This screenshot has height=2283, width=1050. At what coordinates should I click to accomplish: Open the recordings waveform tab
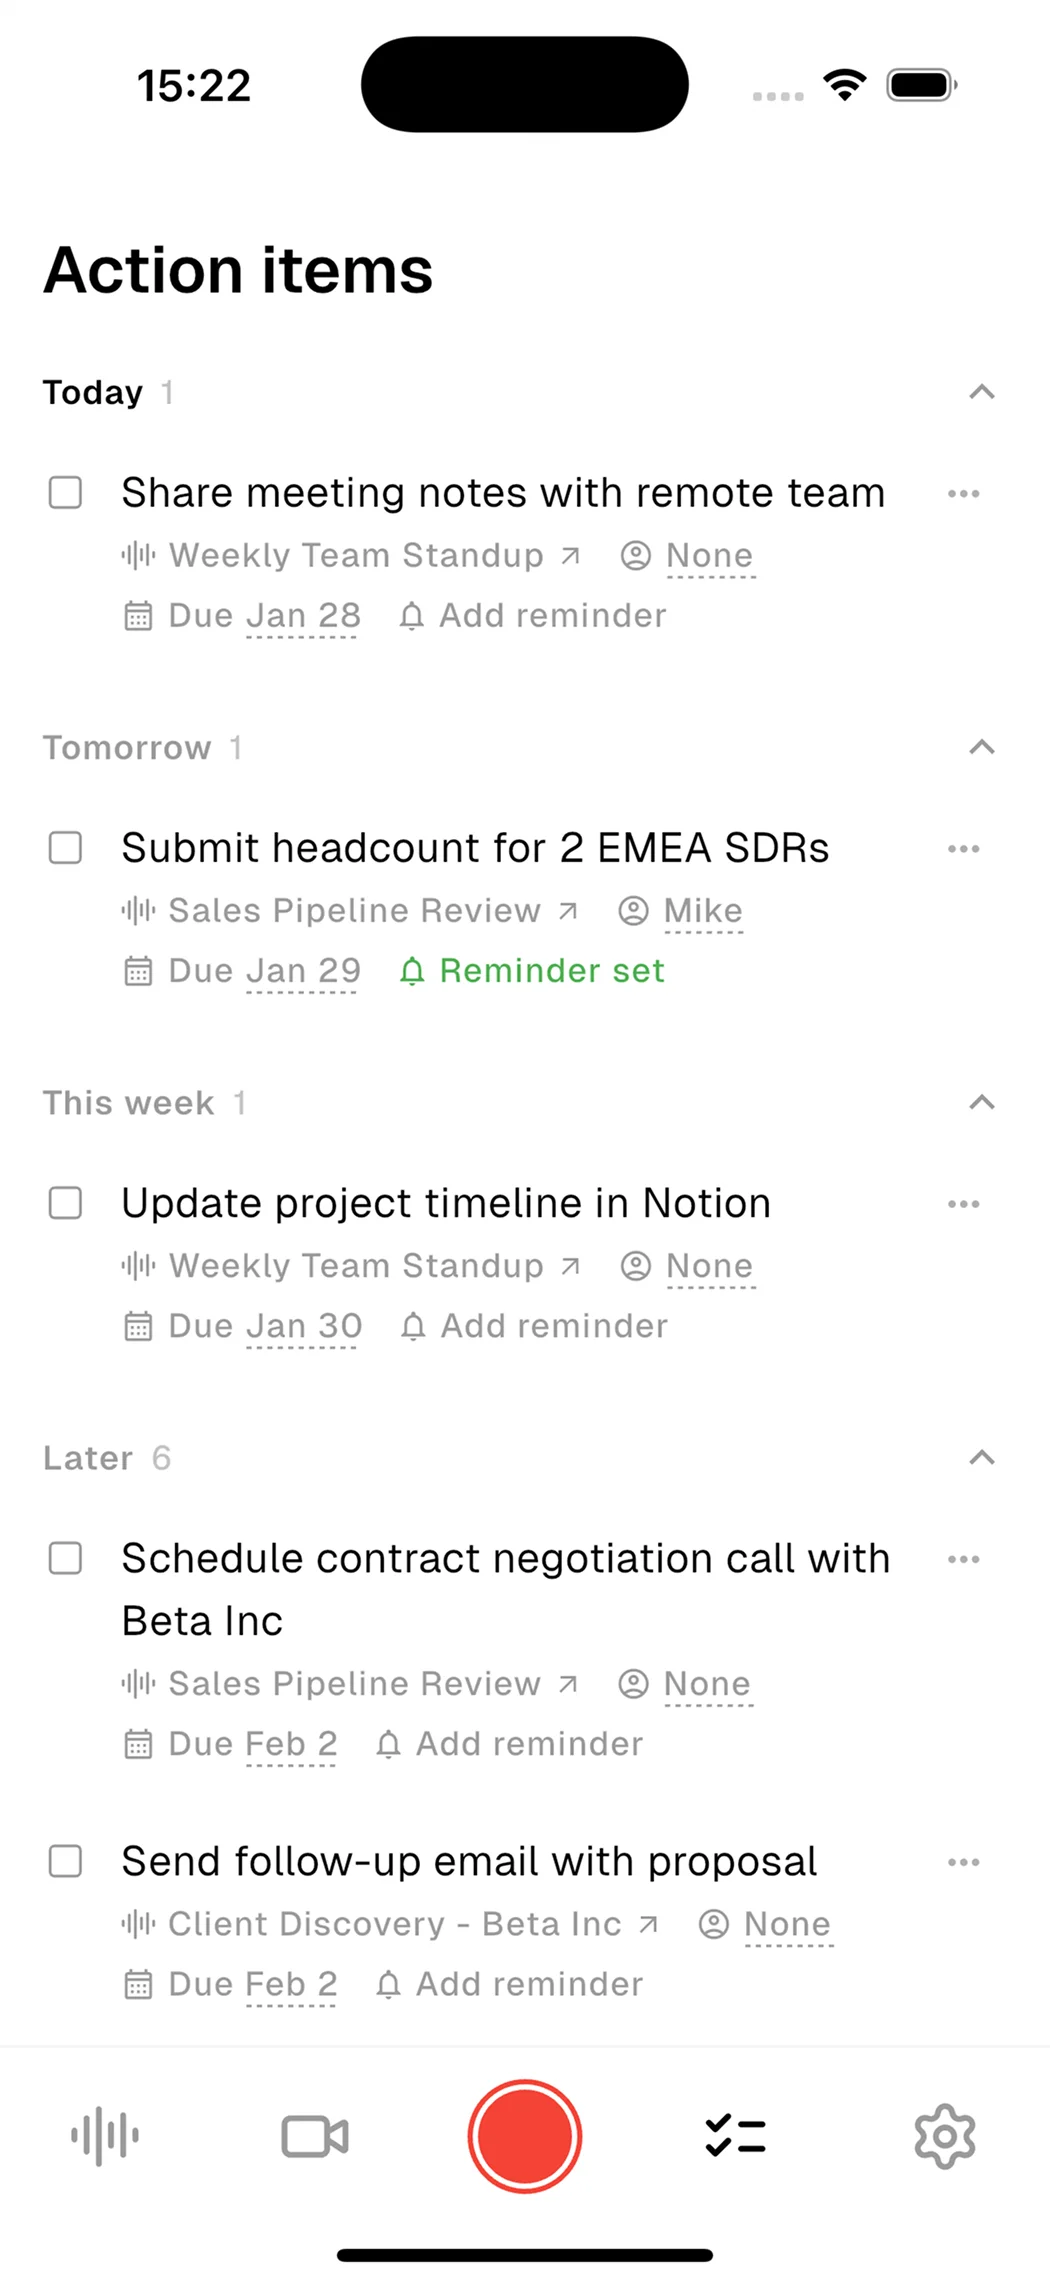(105, 2136)
